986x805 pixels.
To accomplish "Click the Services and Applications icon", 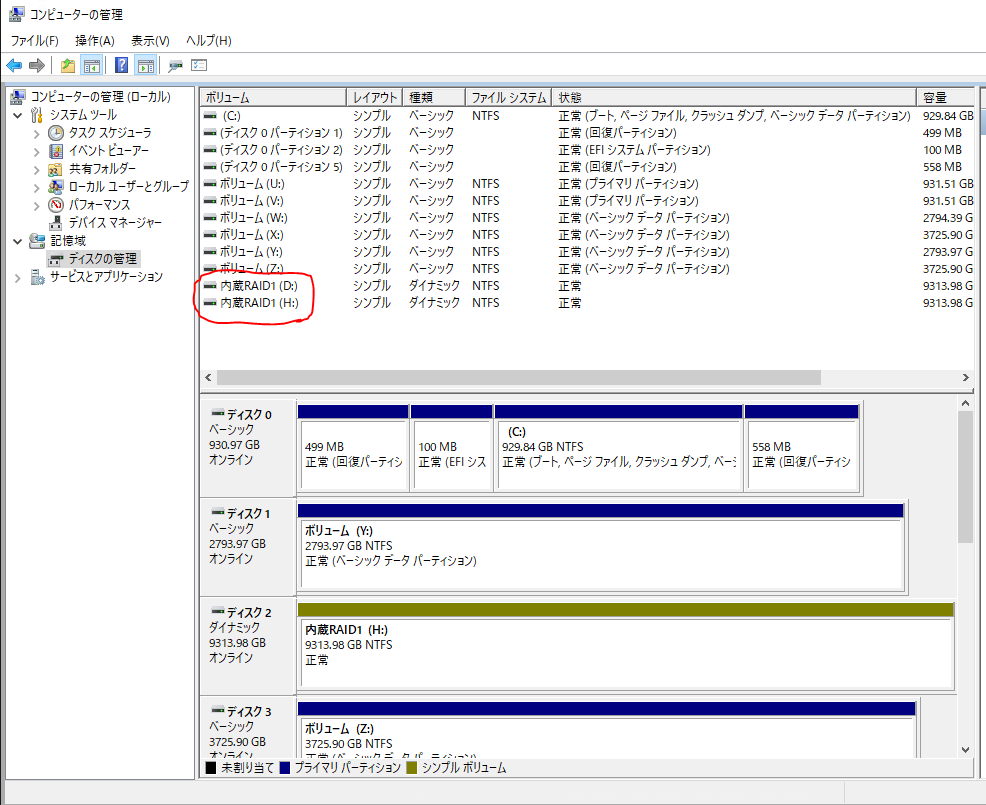I will pyautogui.click(x=37, y=277).
